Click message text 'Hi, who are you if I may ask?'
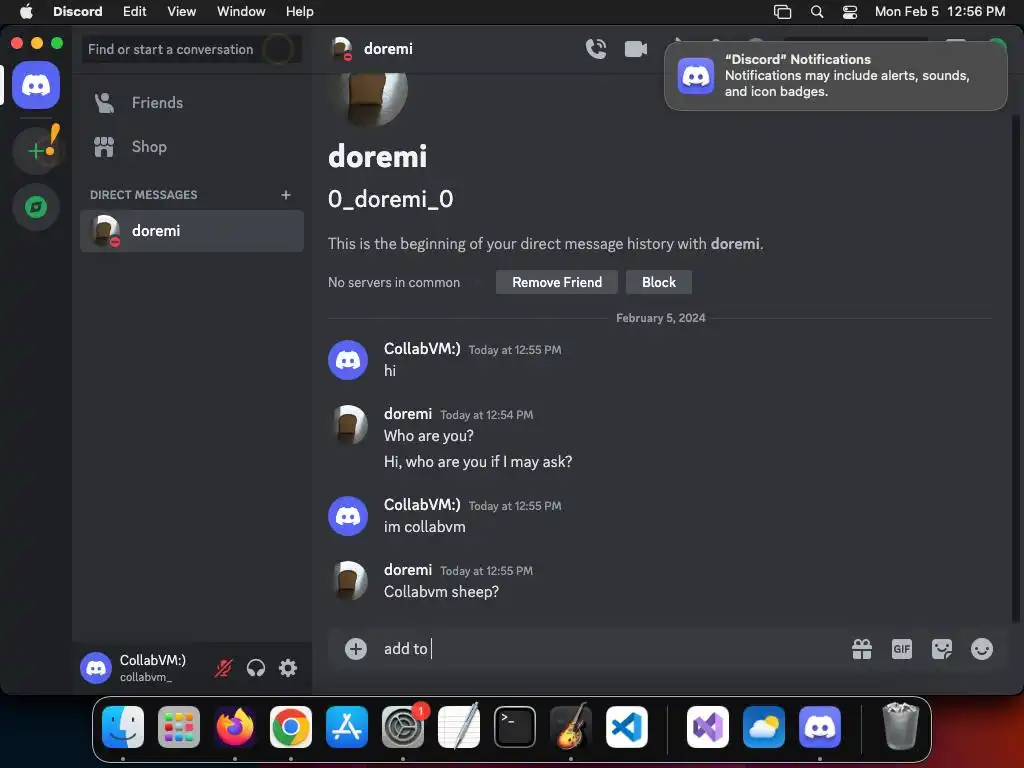 tap(478, 462)
